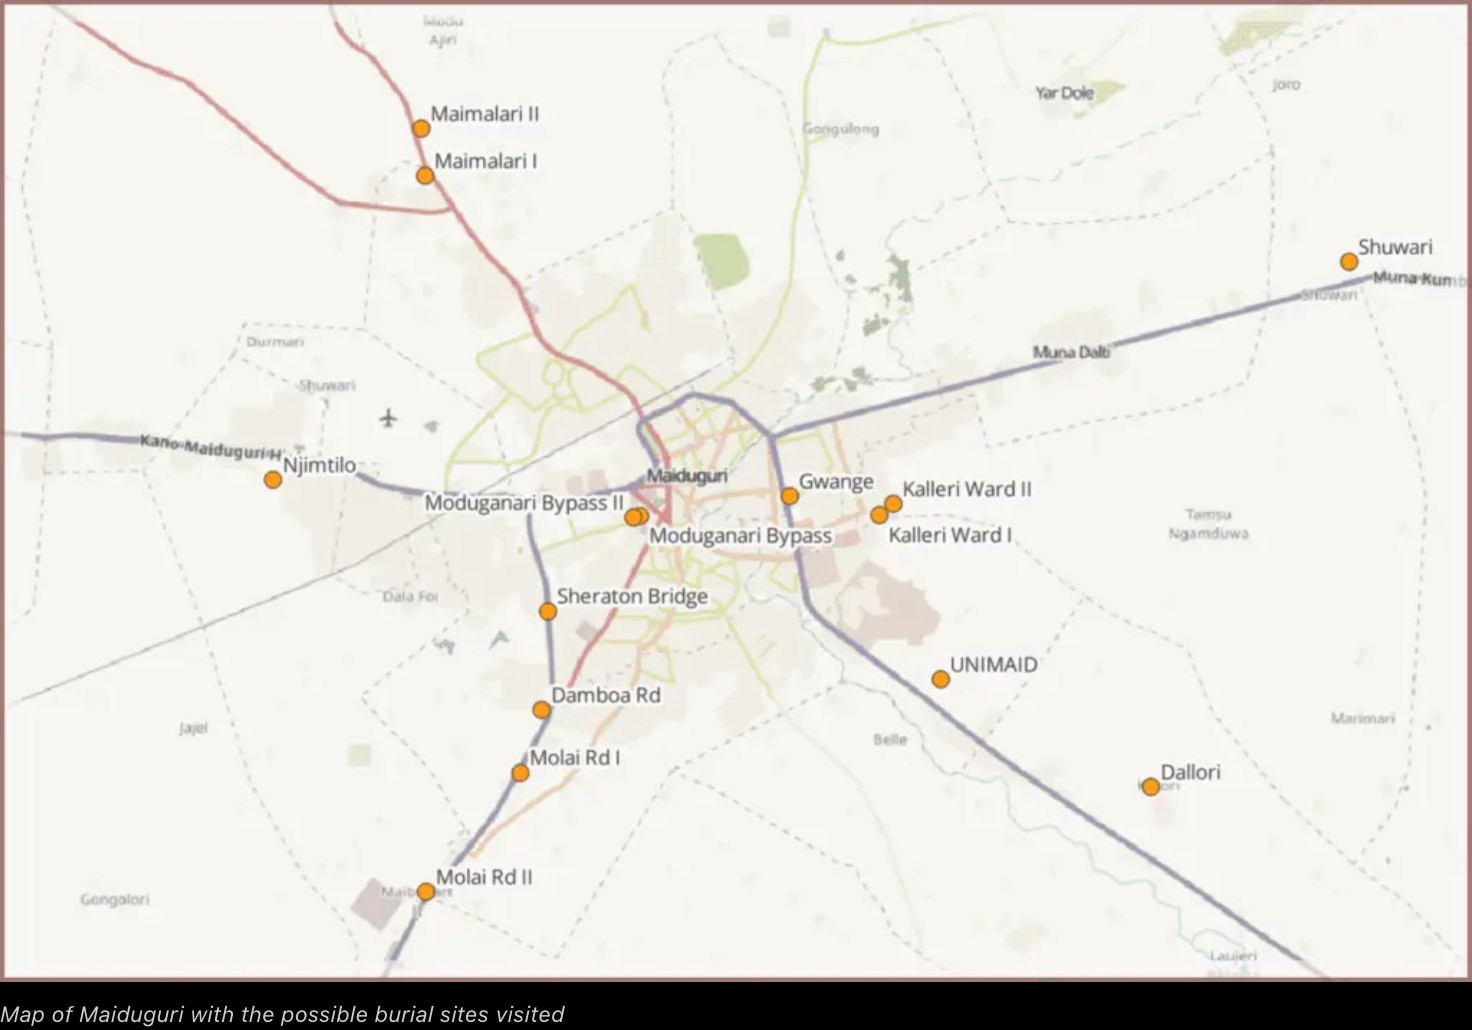Click the Belle place label

pos(890,739)
